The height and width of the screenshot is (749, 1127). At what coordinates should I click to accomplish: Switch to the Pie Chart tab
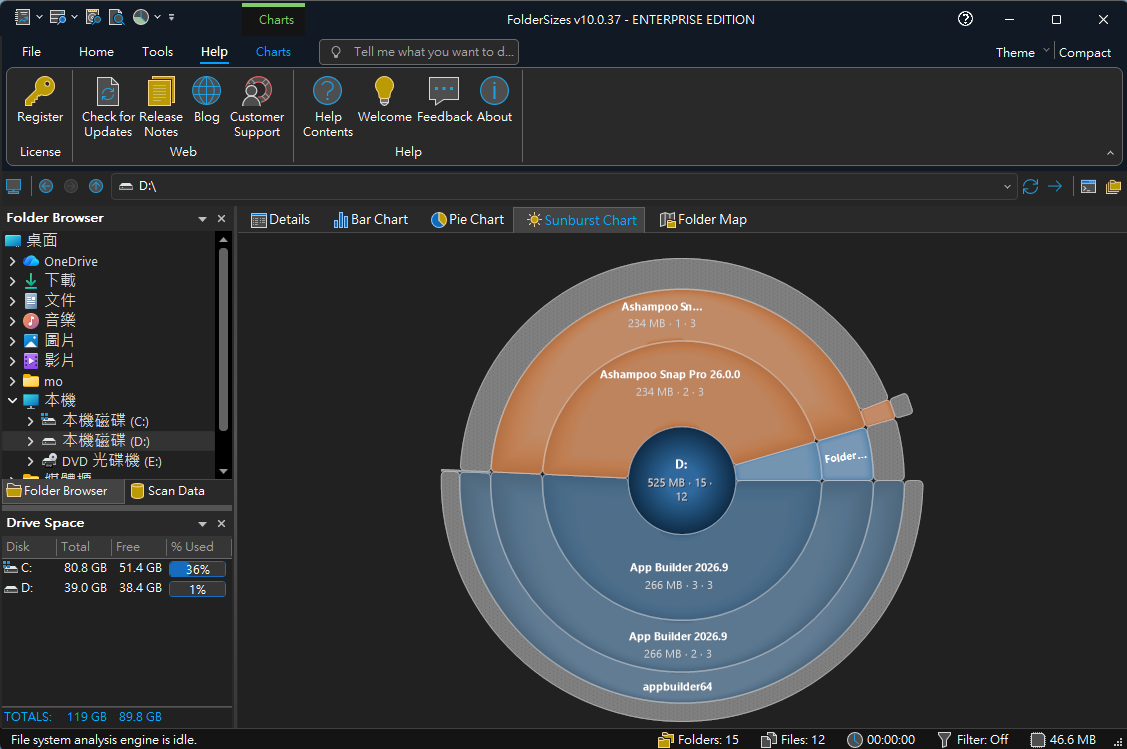467,220
